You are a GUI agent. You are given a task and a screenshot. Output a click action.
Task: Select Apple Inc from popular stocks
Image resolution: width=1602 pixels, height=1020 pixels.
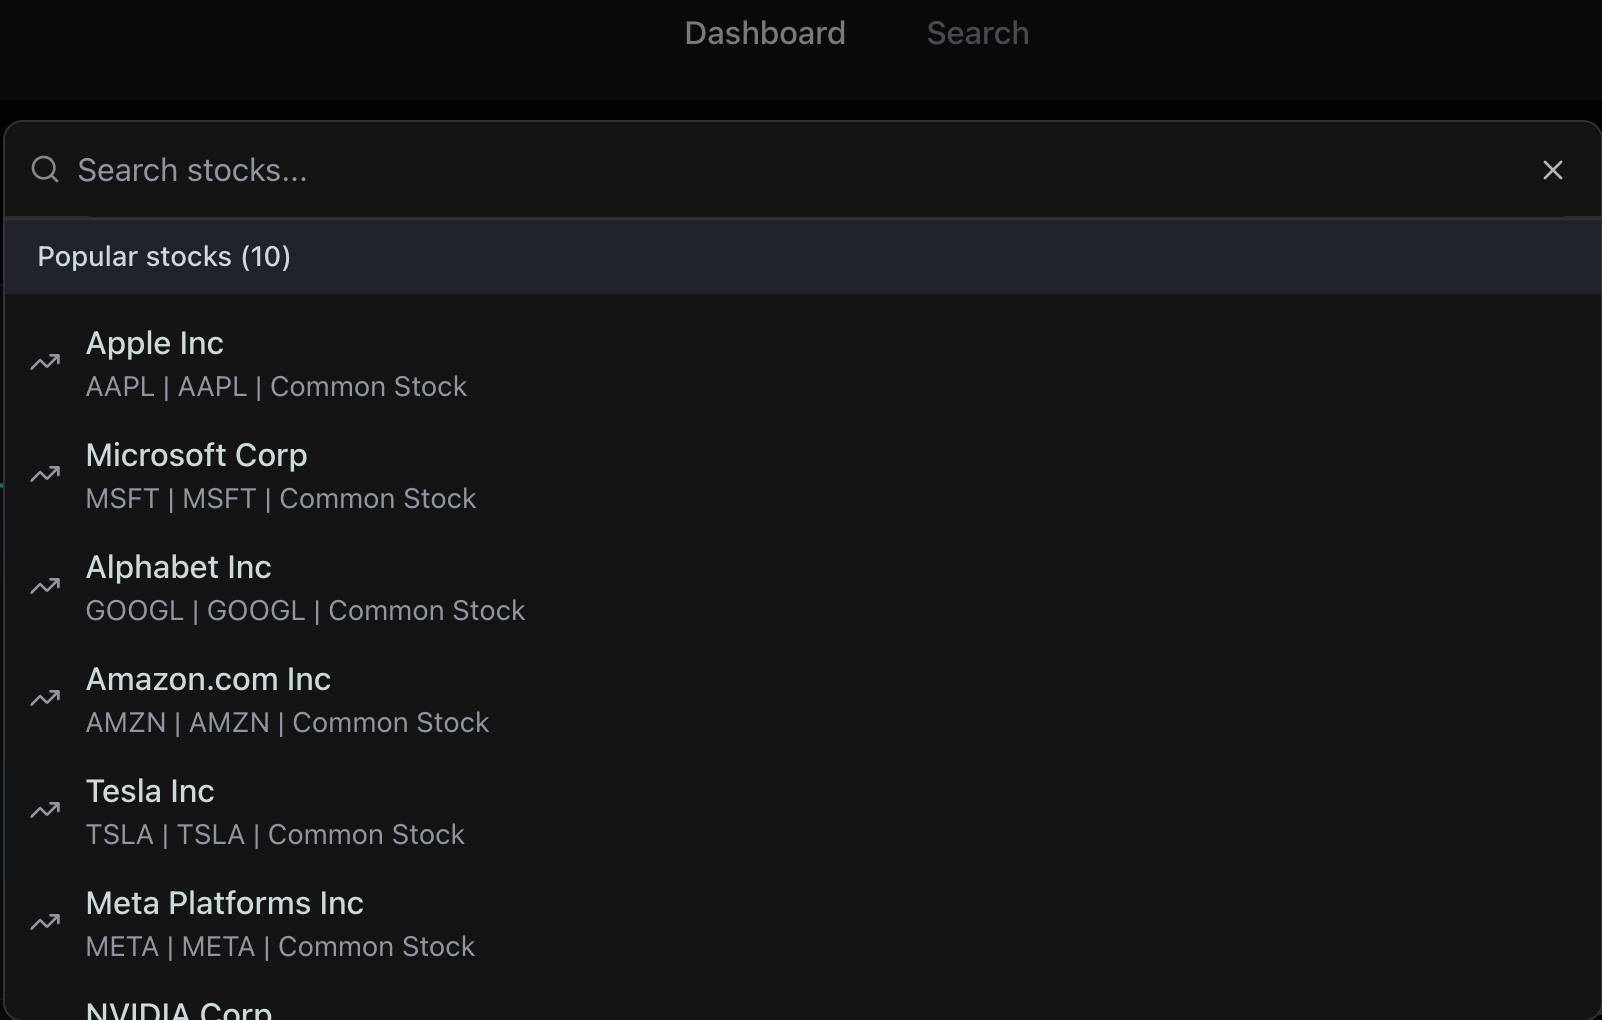point(155,344)
